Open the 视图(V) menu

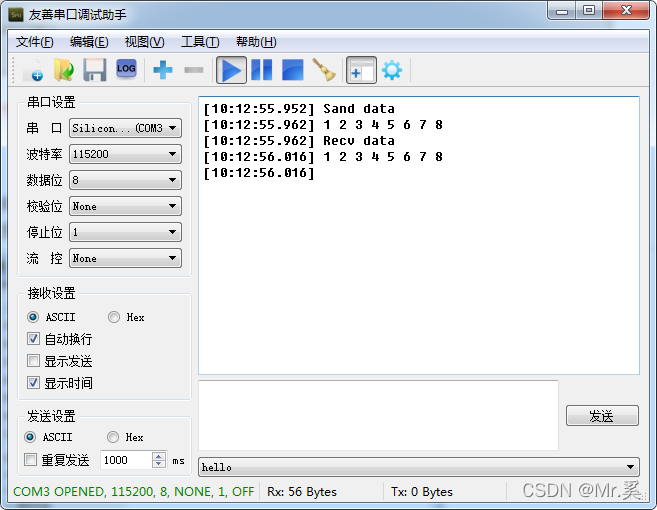click(145, 42)
